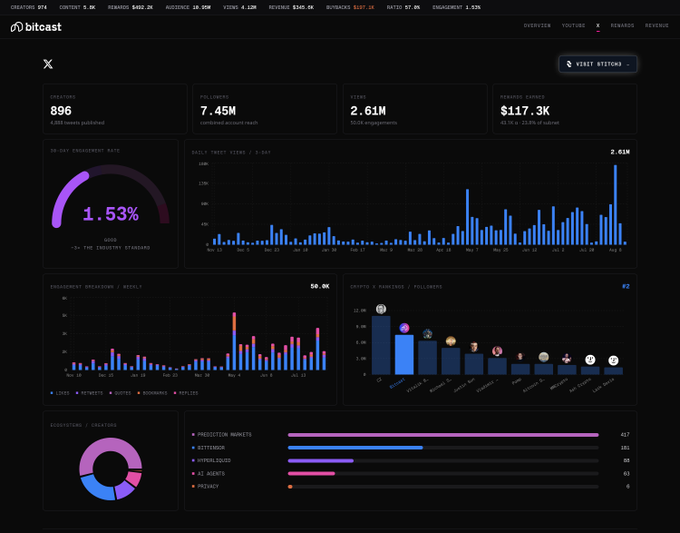Click the AI Agents ecosystem label
Image resolution: width=680 pixels, height=533 pixels.
pyautogui.click(x=211, y=474)
